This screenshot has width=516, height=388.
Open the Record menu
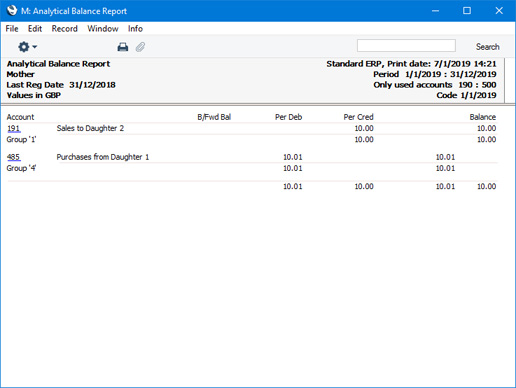pyautogui.click(x=64, y=29)
